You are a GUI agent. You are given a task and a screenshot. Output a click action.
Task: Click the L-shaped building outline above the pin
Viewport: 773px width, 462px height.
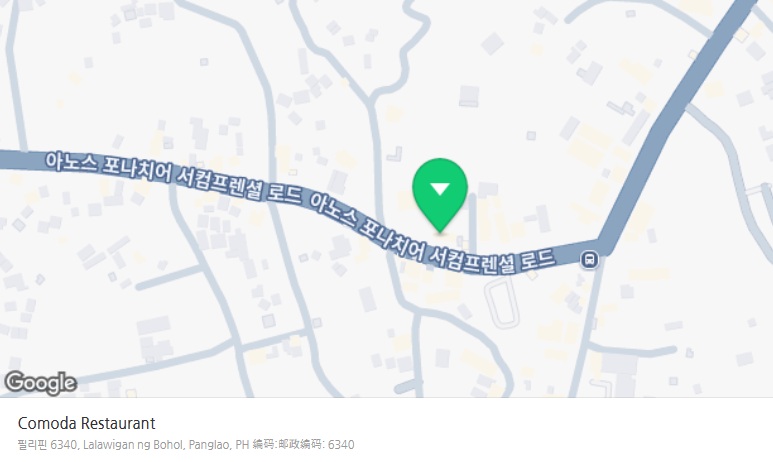(x=395, y=154)
